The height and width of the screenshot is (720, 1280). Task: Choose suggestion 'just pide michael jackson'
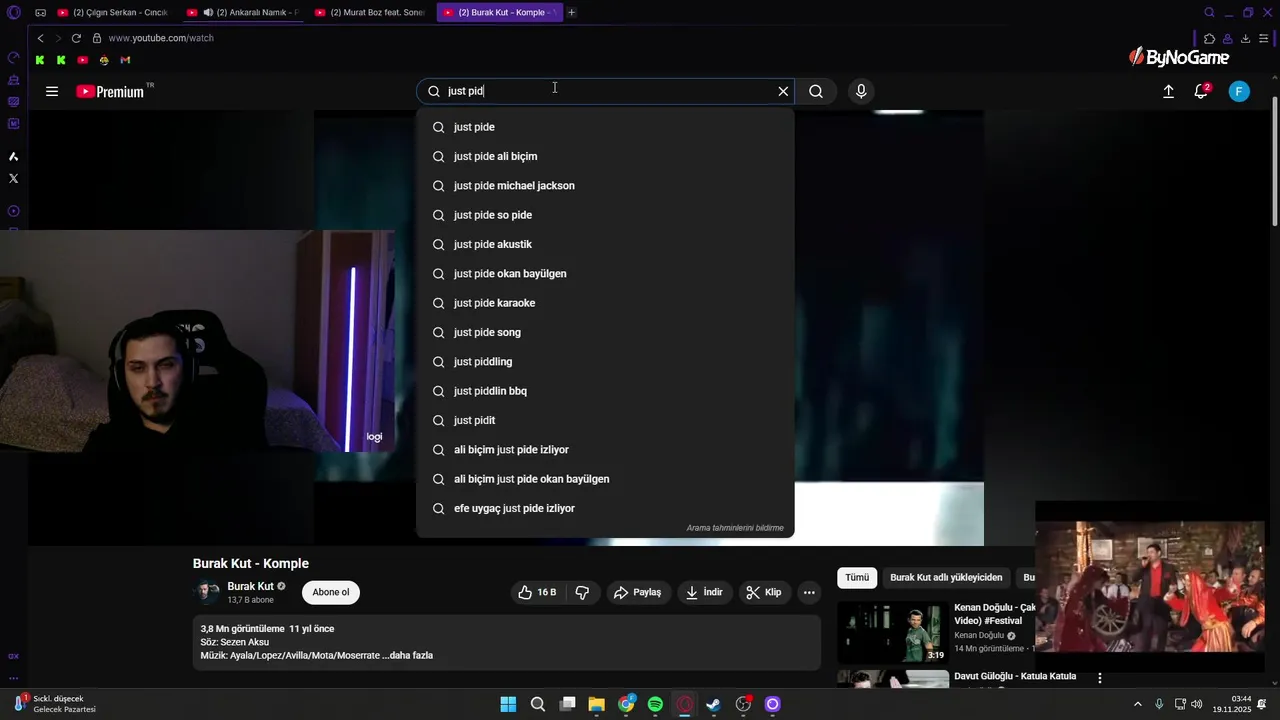[605, 185]
